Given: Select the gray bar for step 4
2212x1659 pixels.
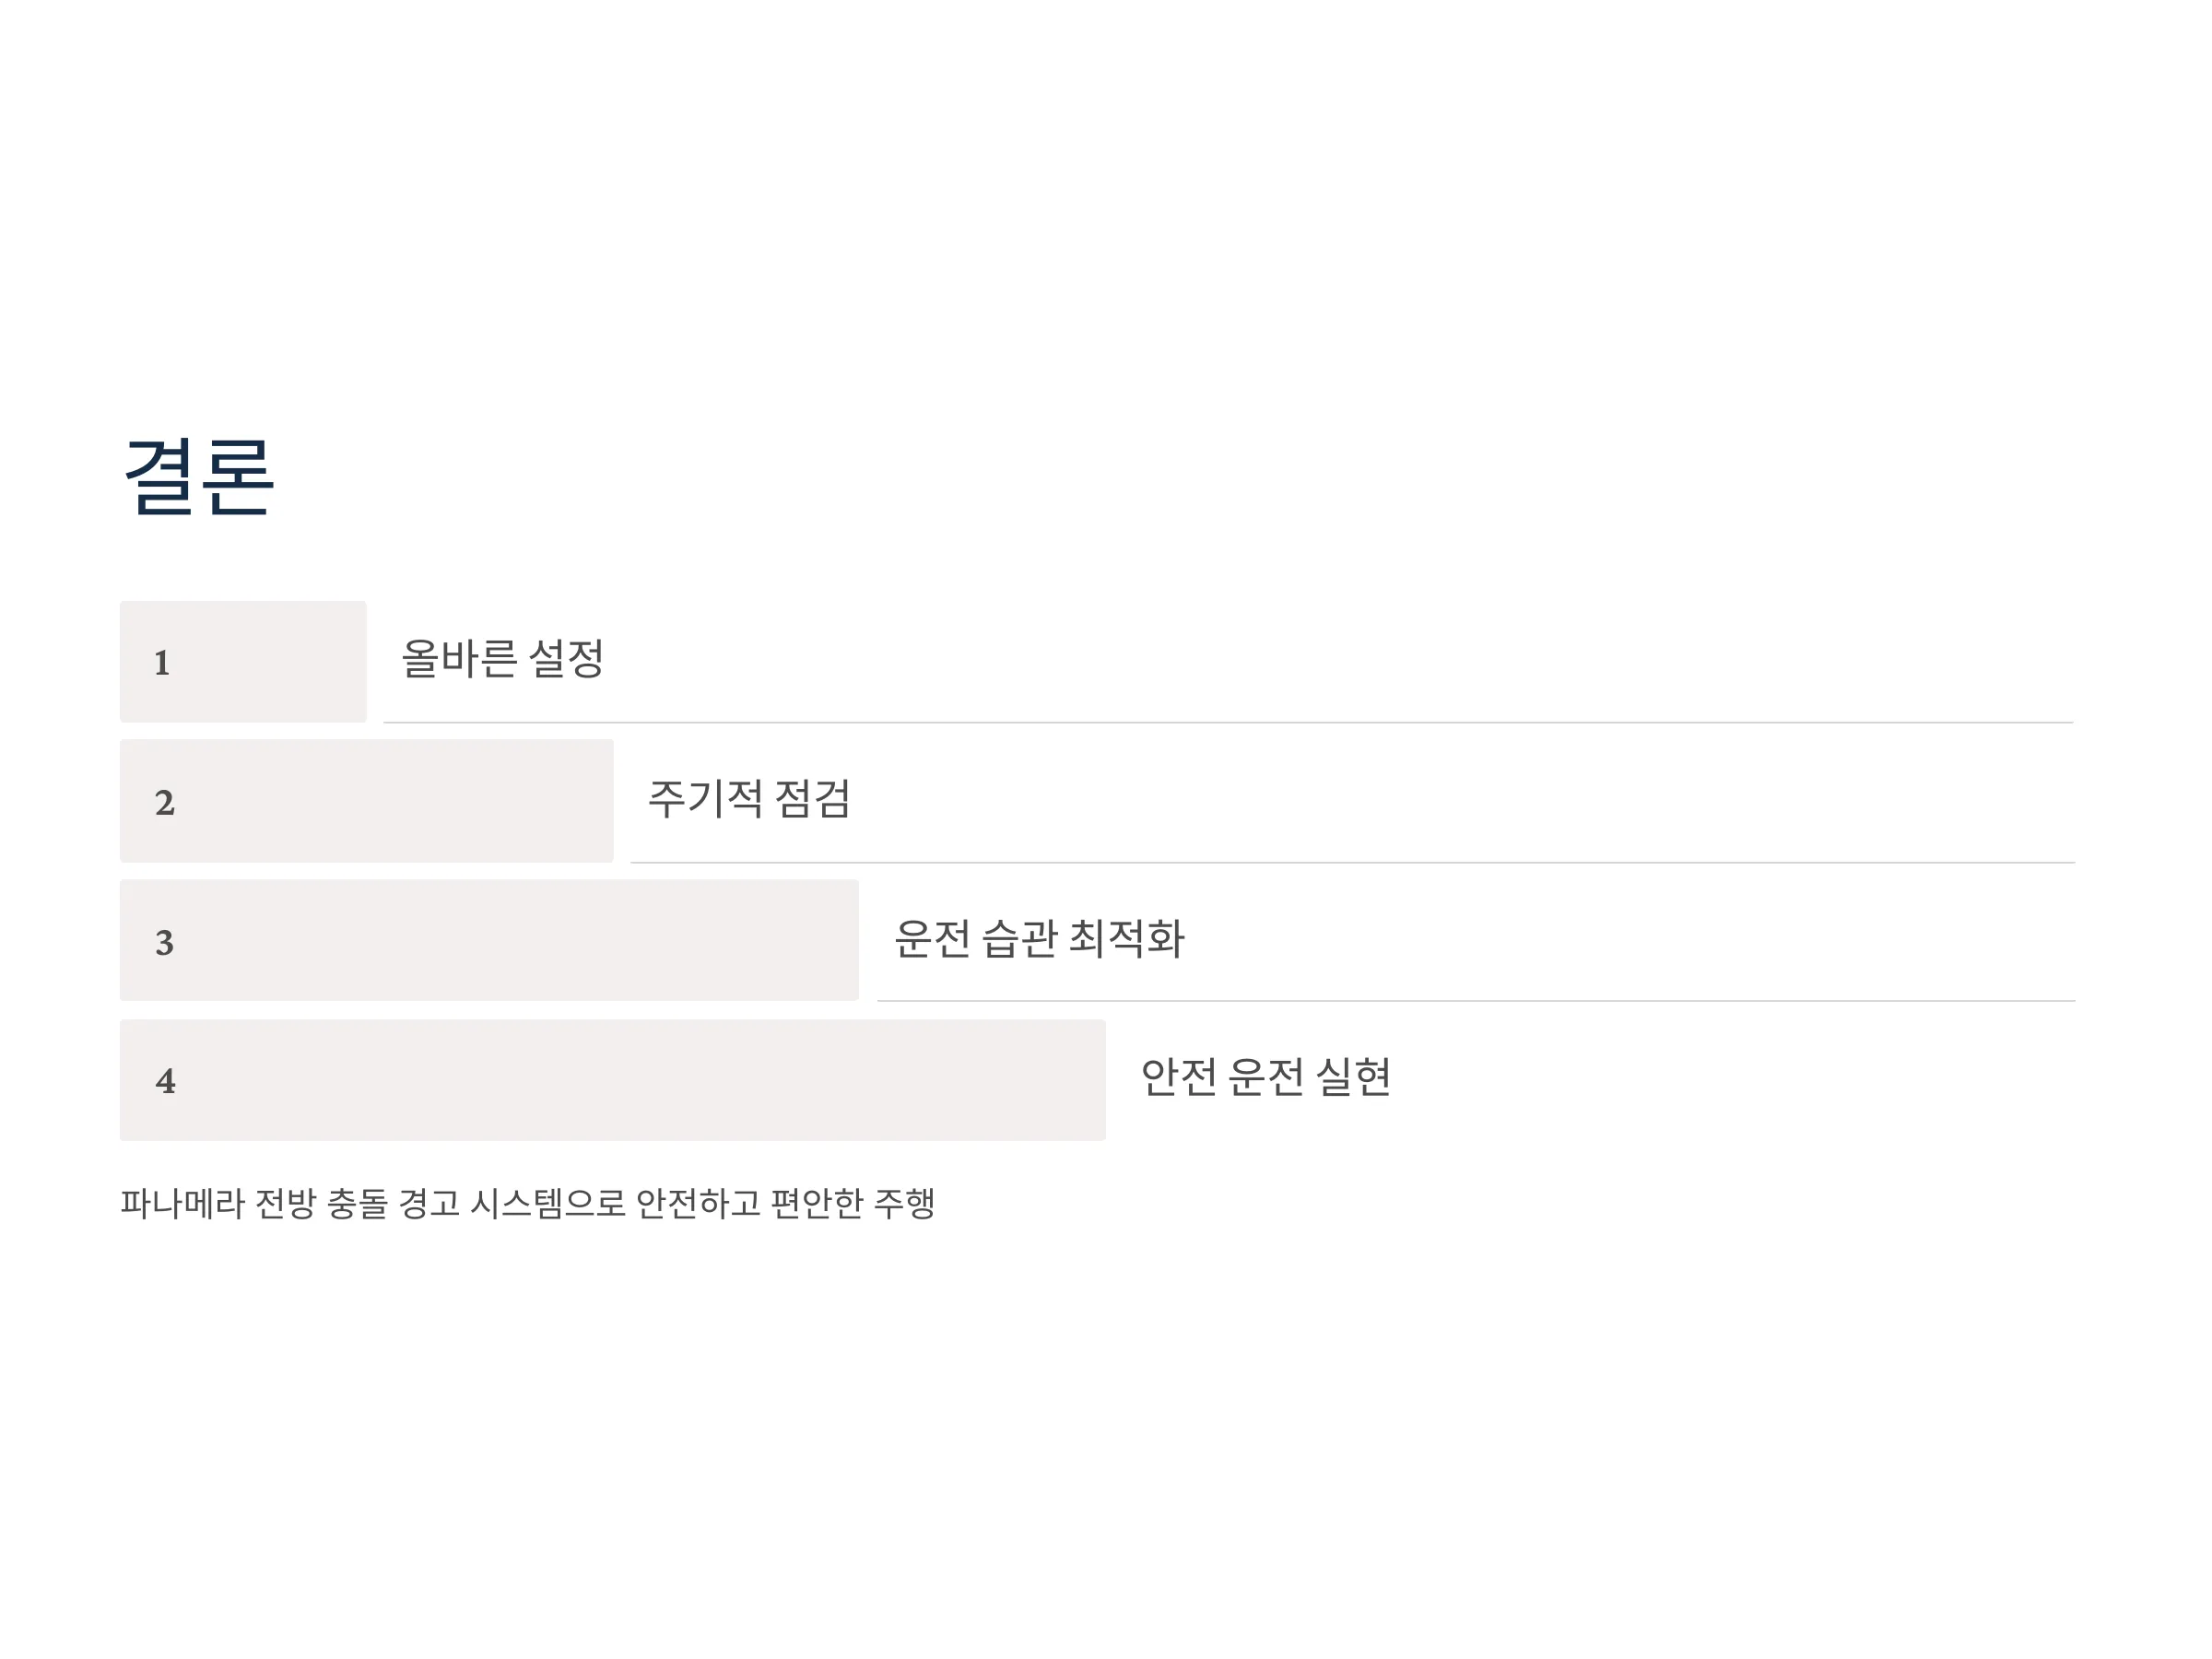Looking at the screenshot, I should coord(613,1080).
